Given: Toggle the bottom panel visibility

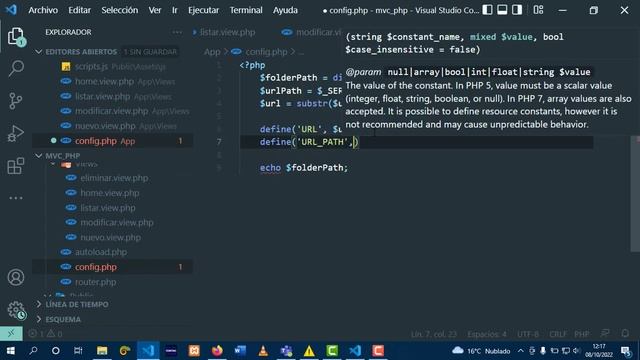Looking at the screenshot, I should [x=502, y=10].
